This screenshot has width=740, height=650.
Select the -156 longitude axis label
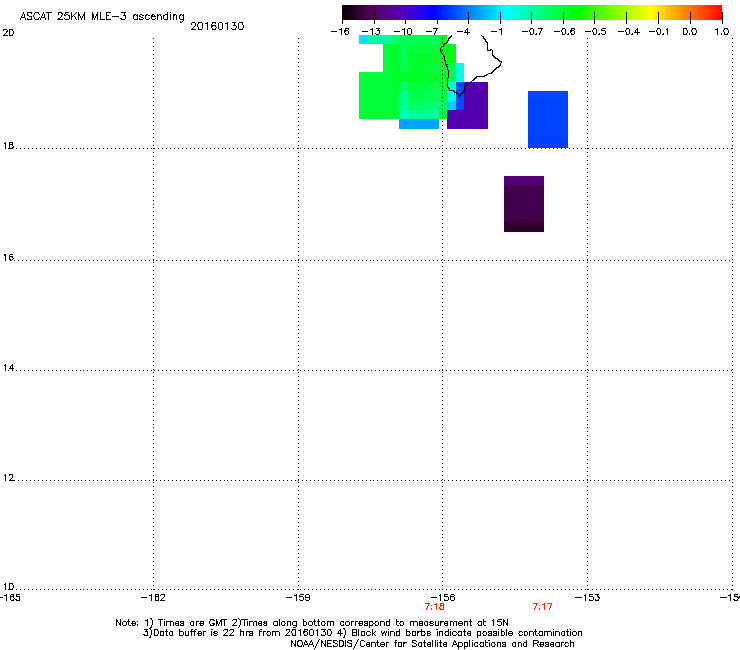(x=443, y=598)
